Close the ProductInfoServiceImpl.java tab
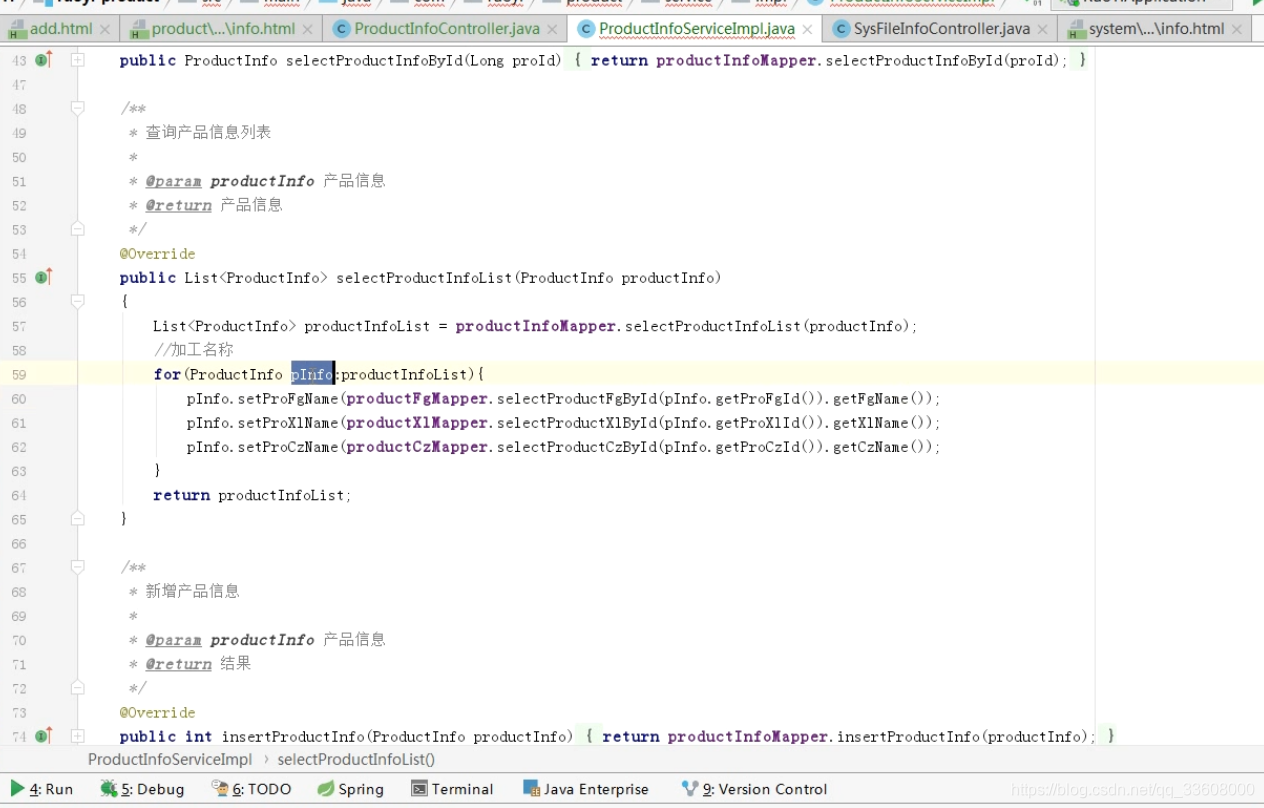This screenshot has width=1264, height=808. [808, 30]
